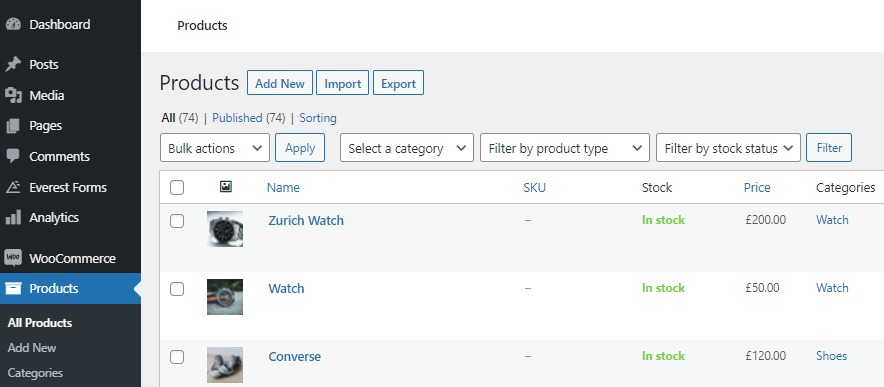
Task: Click the Filter button
Action: [829, 148]
